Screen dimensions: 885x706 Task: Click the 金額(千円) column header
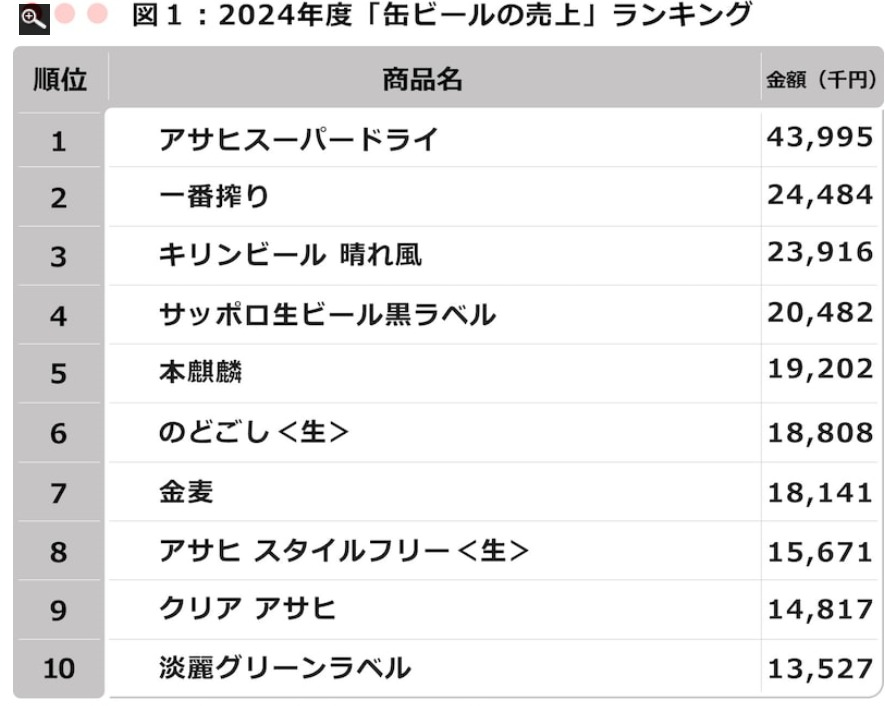click(x=820, y=81)
